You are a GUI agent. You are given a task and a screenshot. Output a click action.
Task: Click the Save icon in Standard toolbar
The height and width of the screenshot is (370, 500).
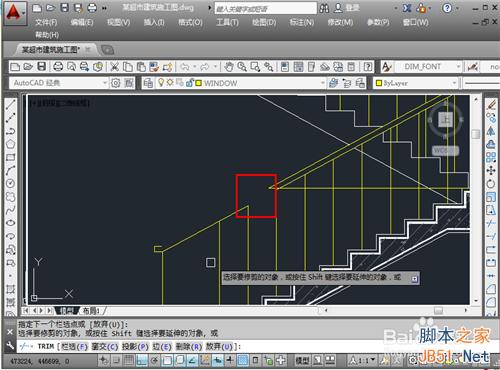[x=41, y=67]
